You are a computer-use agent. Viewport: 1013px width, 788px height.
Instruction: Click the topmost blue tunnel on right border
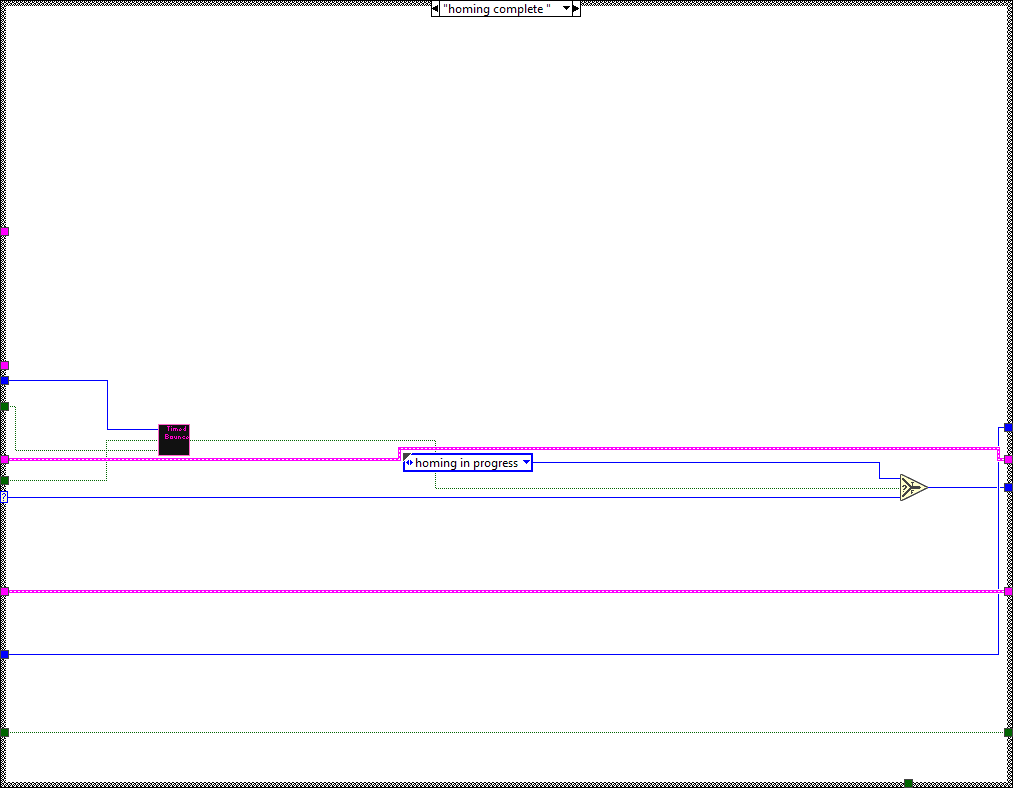pyautogui.click(x=1008, y=427)
